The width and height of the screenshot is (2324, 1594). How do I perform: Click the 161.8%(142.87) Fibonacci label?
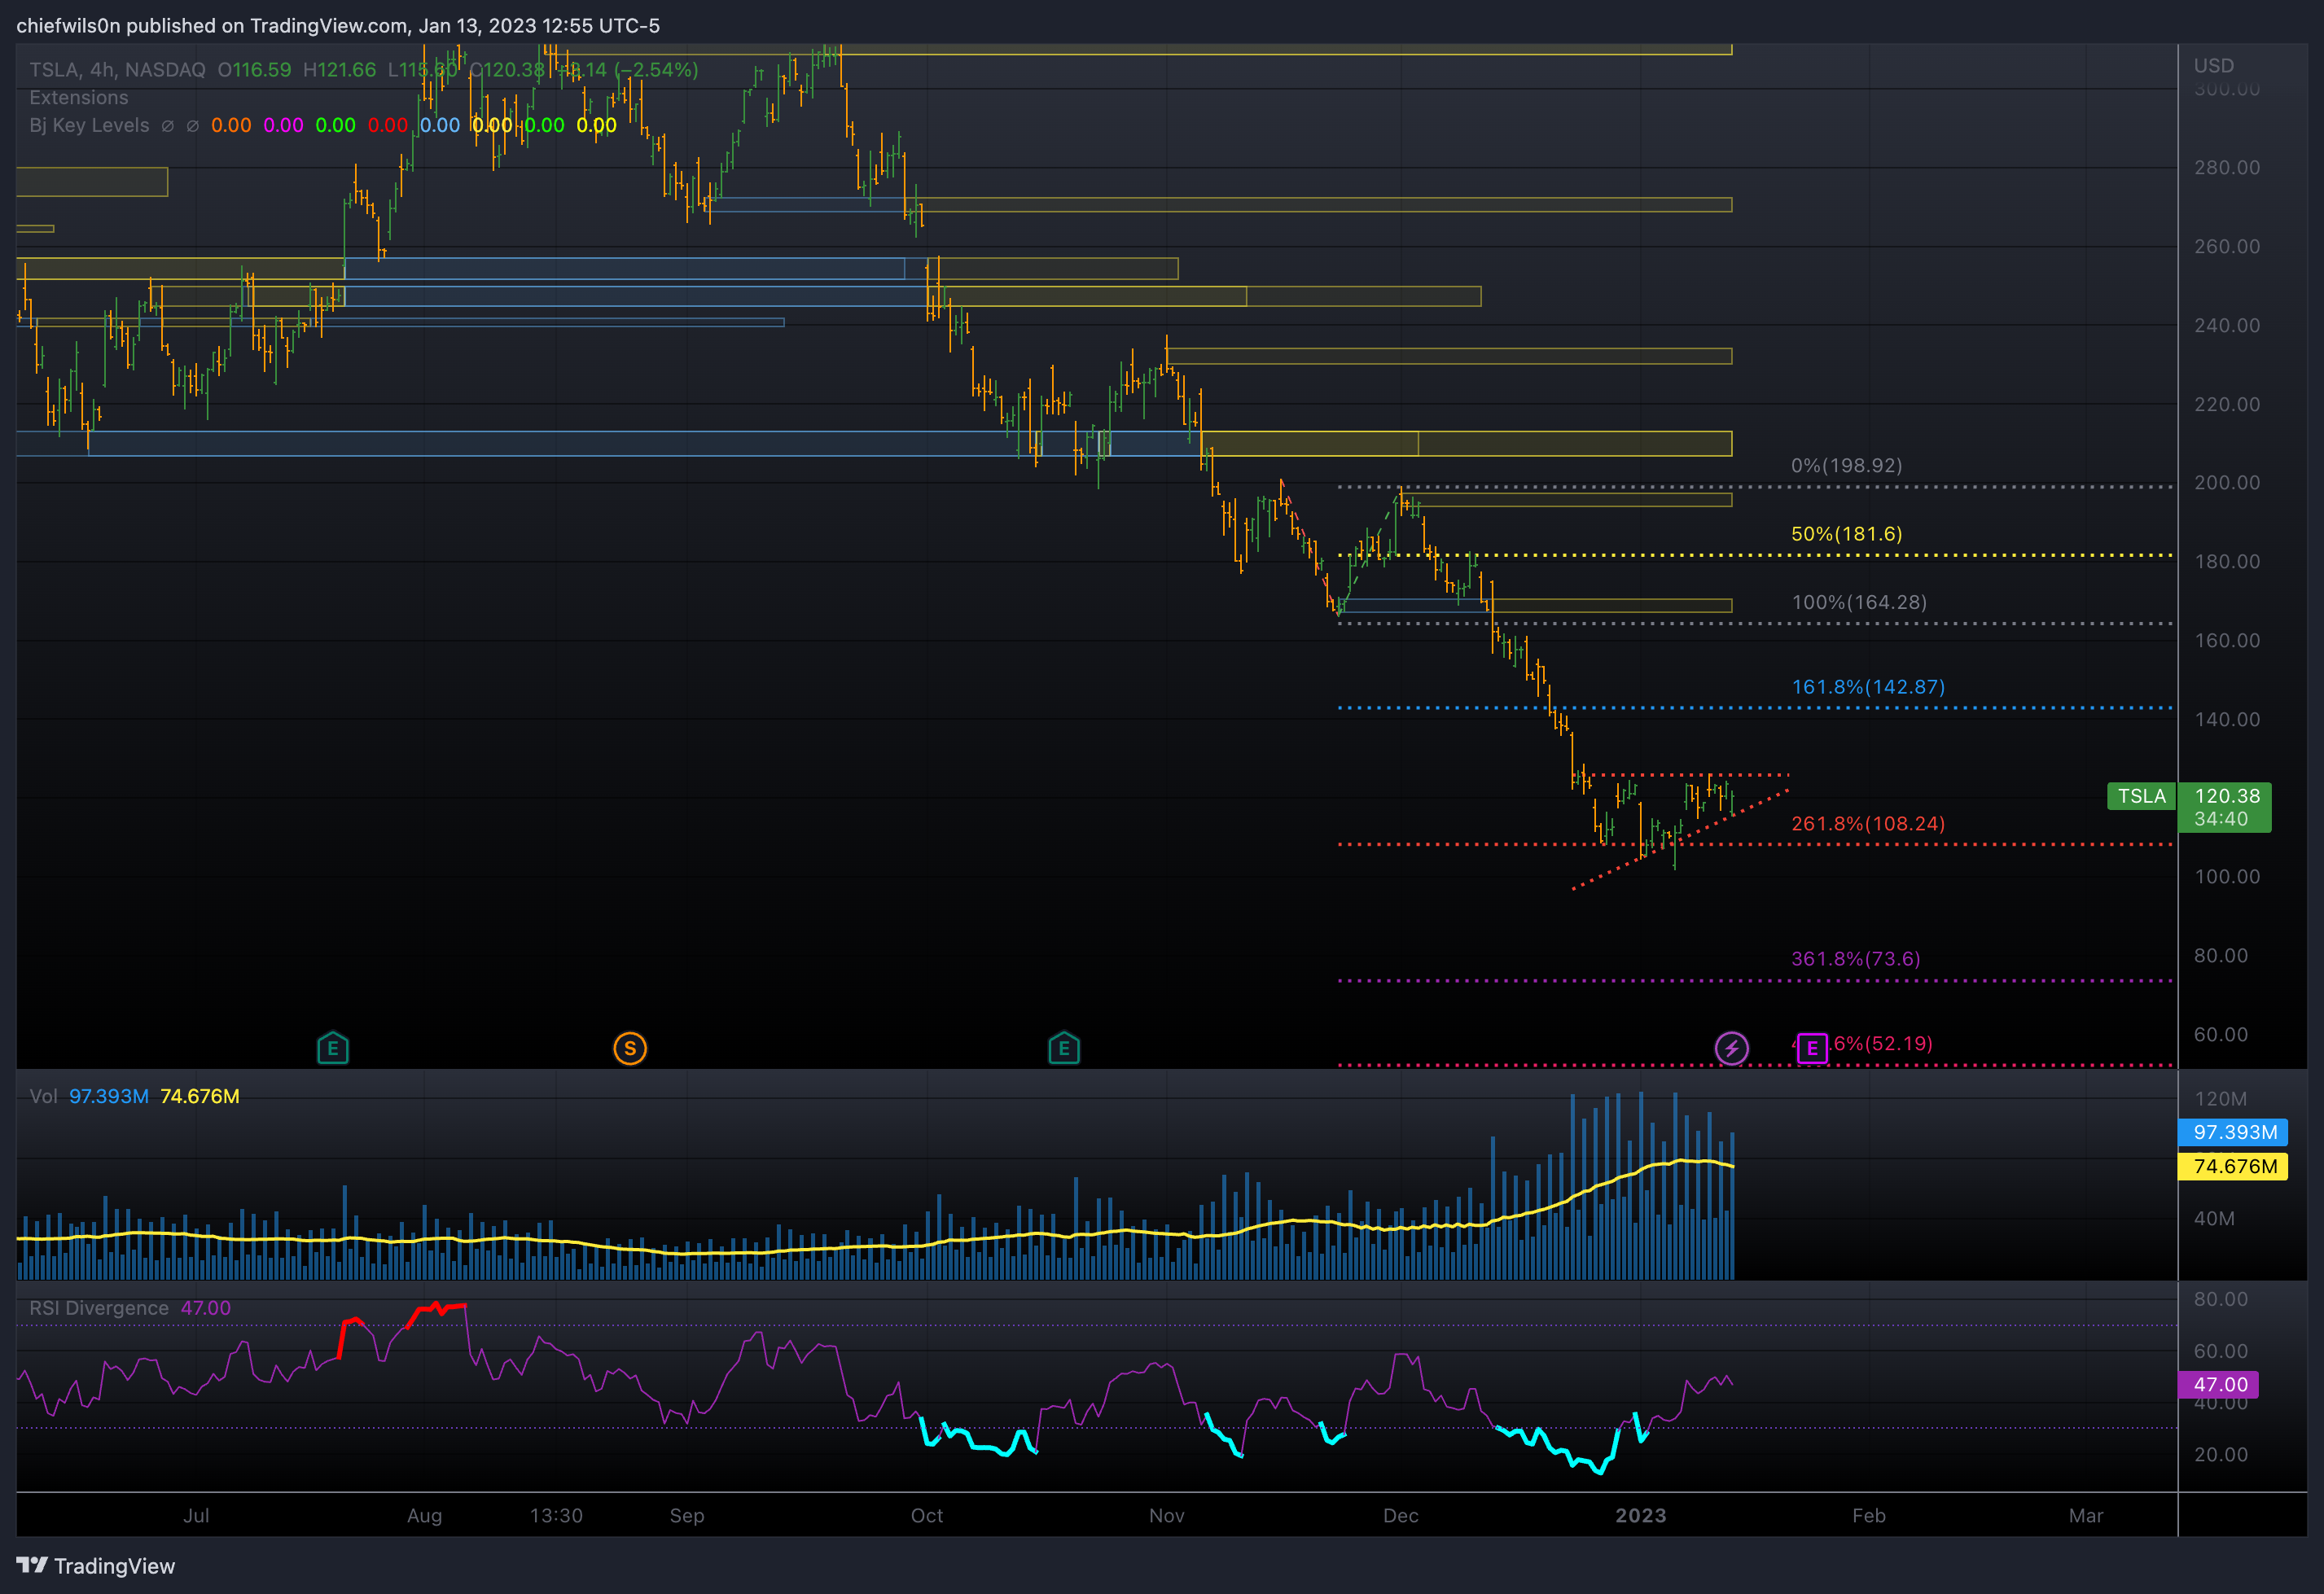click(1868, 687)
